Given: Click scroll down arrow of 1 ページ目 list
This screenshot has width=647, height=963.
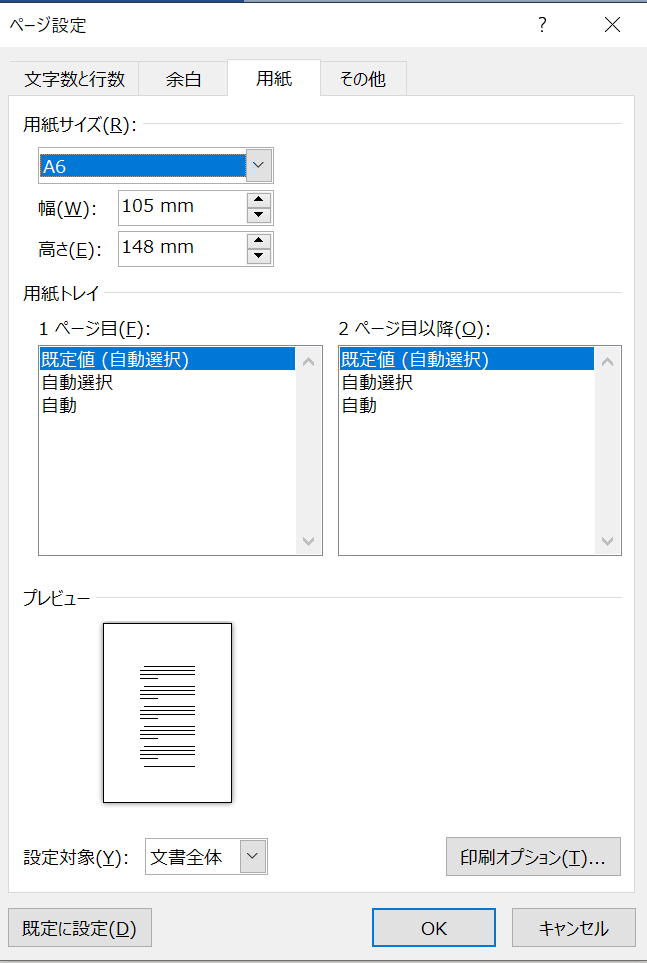Looking at the screenshot, I should click(308, 541).
